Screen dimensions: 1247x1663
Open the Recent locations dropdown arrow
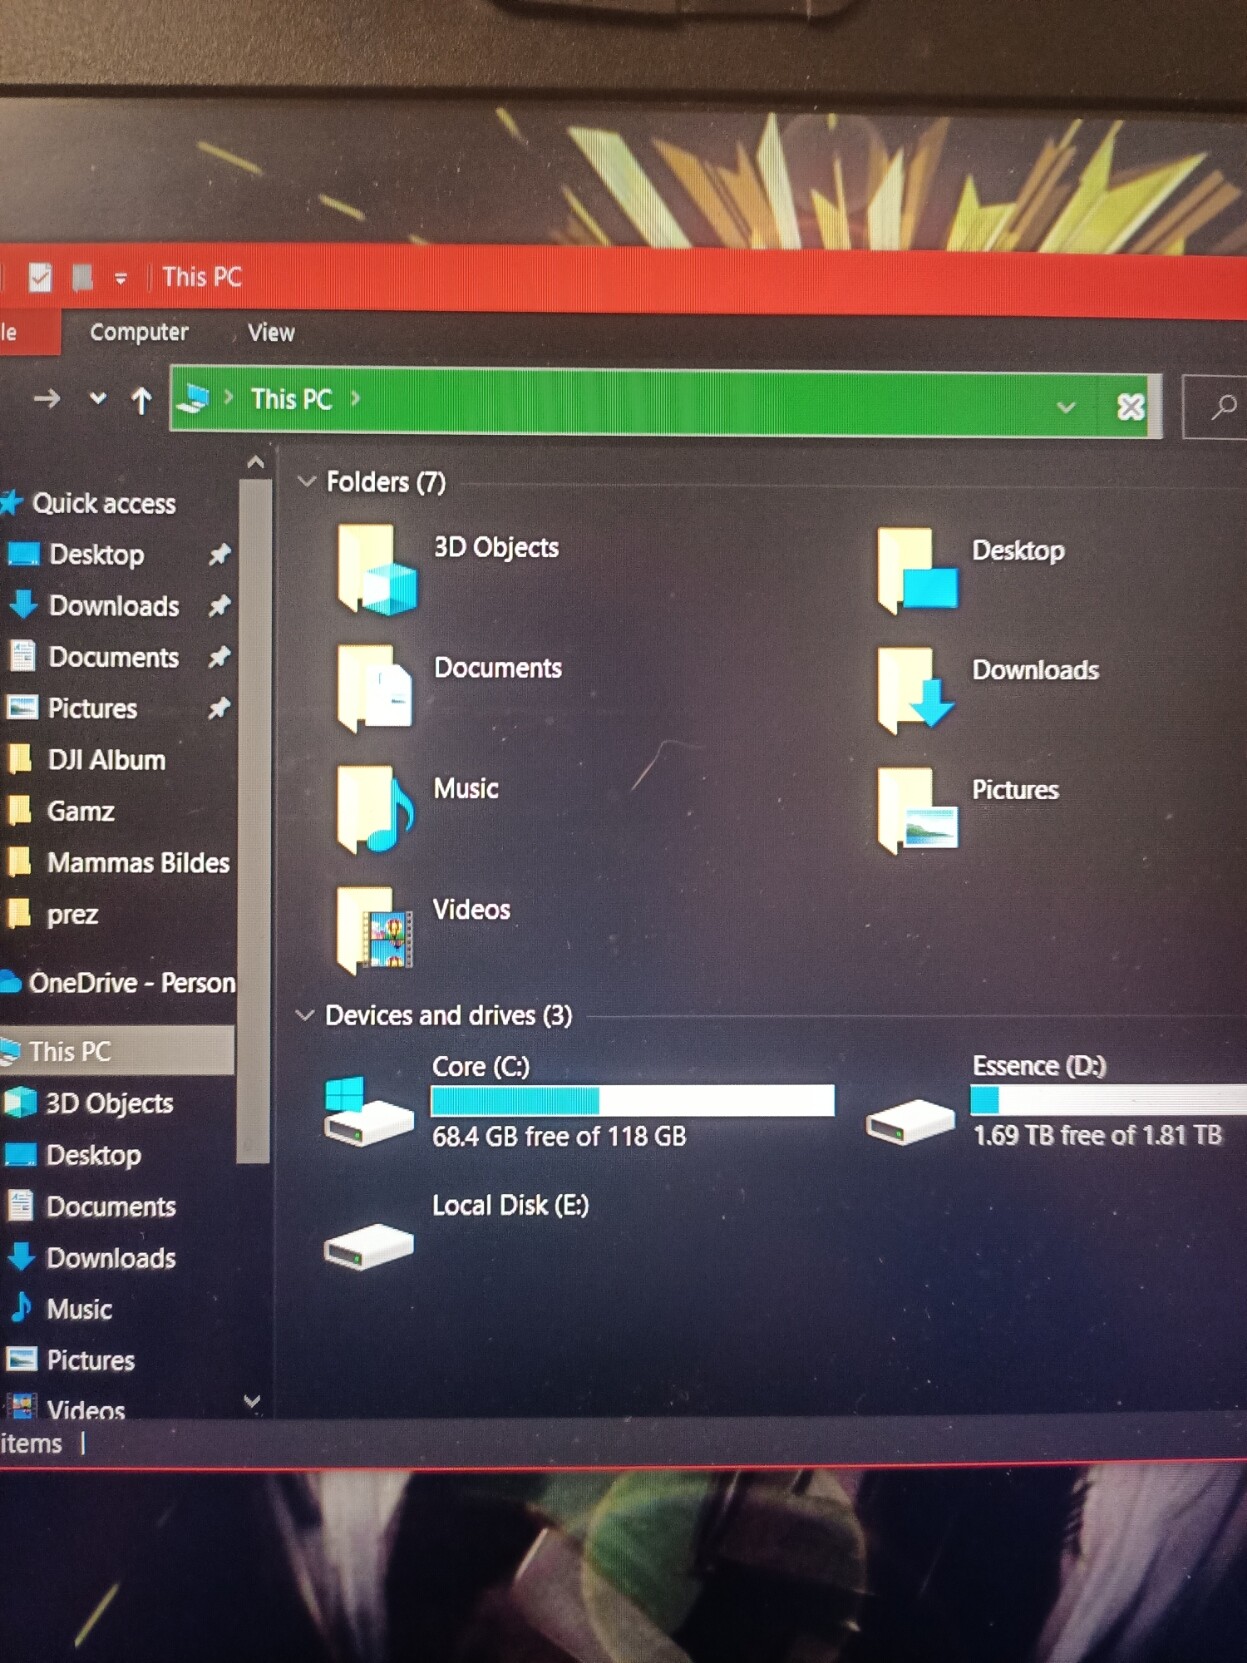[x=97, y=398]
